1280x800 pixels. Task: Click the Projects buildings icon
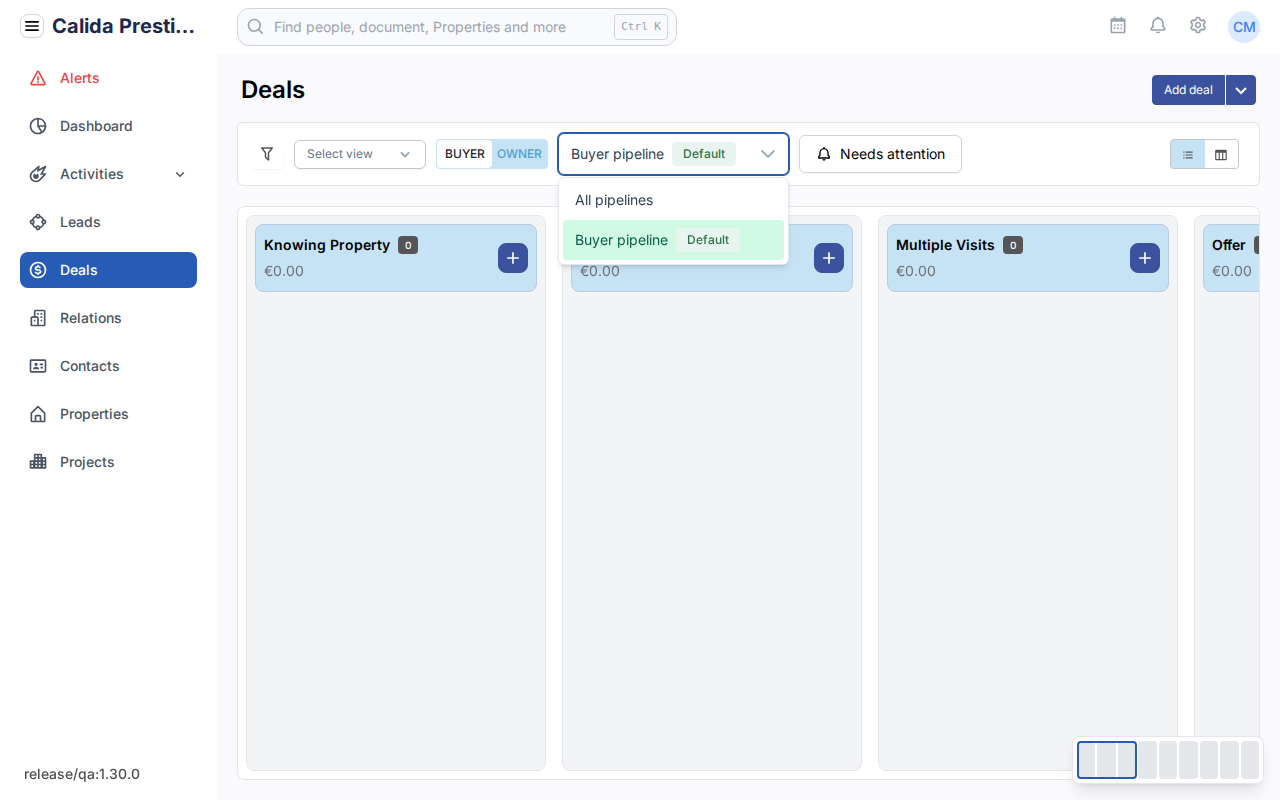38,462
